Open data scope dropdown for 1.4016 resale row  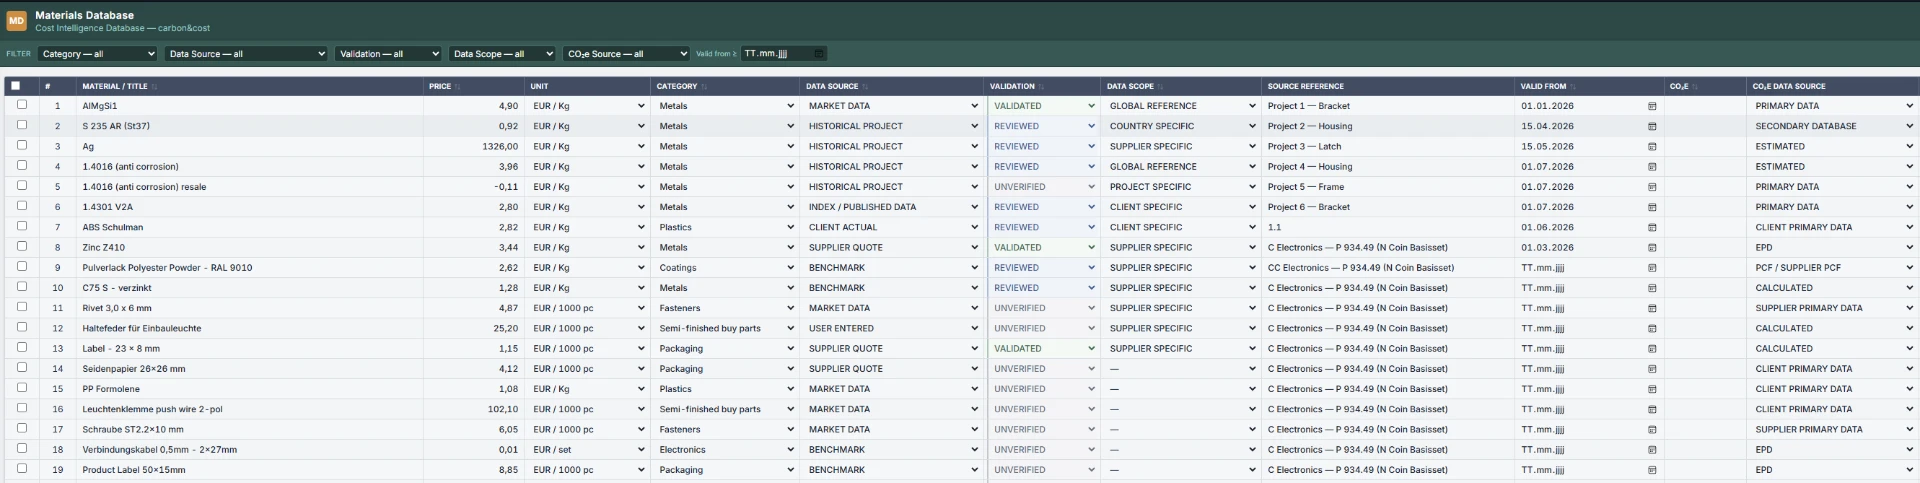(x=1182, y=187)
